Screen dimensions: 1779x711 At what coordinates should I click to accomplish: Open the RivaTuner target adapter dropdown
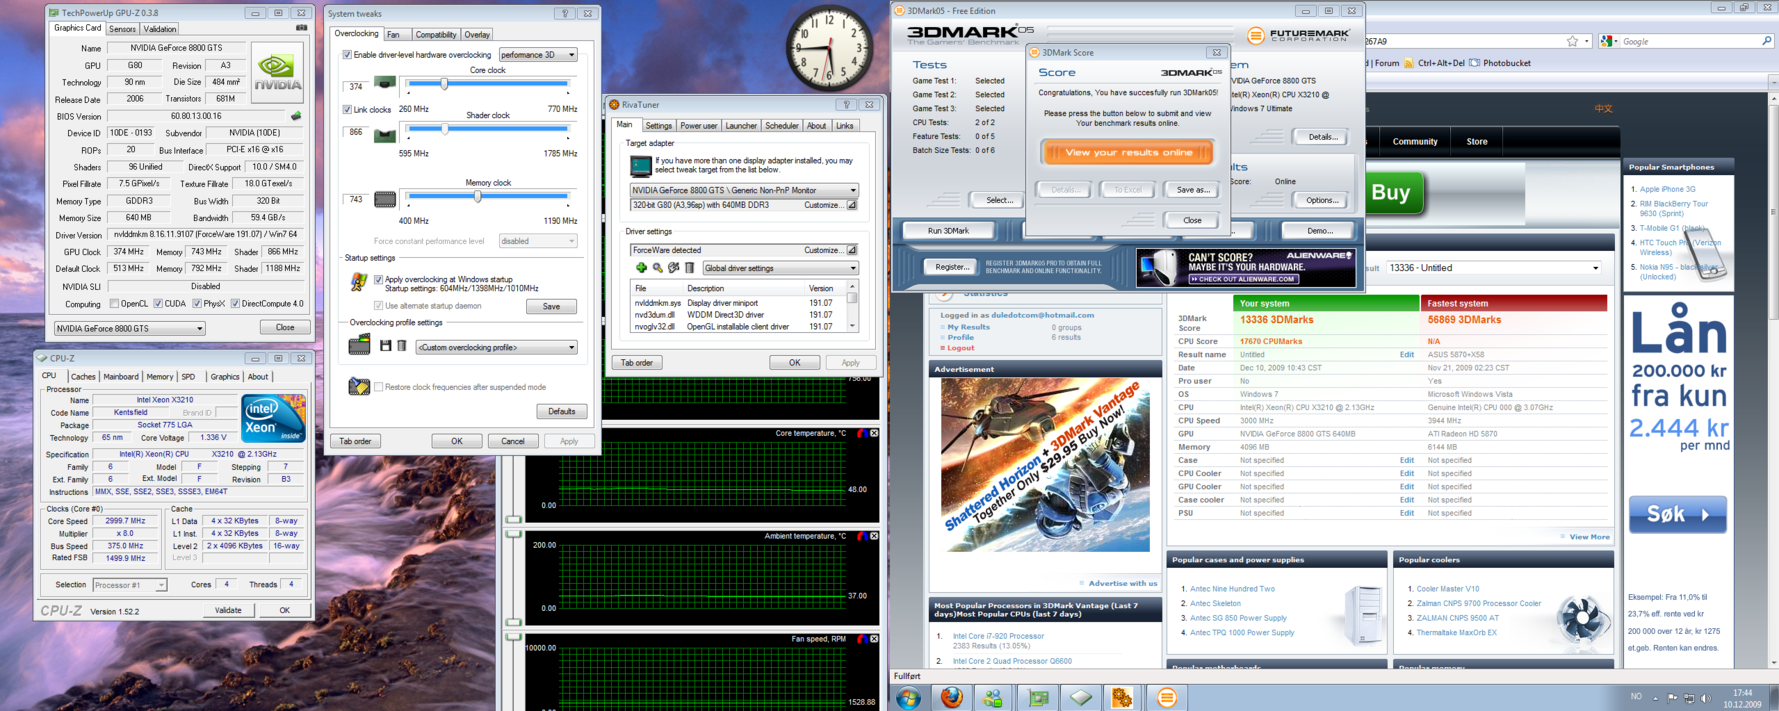pos(744,190)
